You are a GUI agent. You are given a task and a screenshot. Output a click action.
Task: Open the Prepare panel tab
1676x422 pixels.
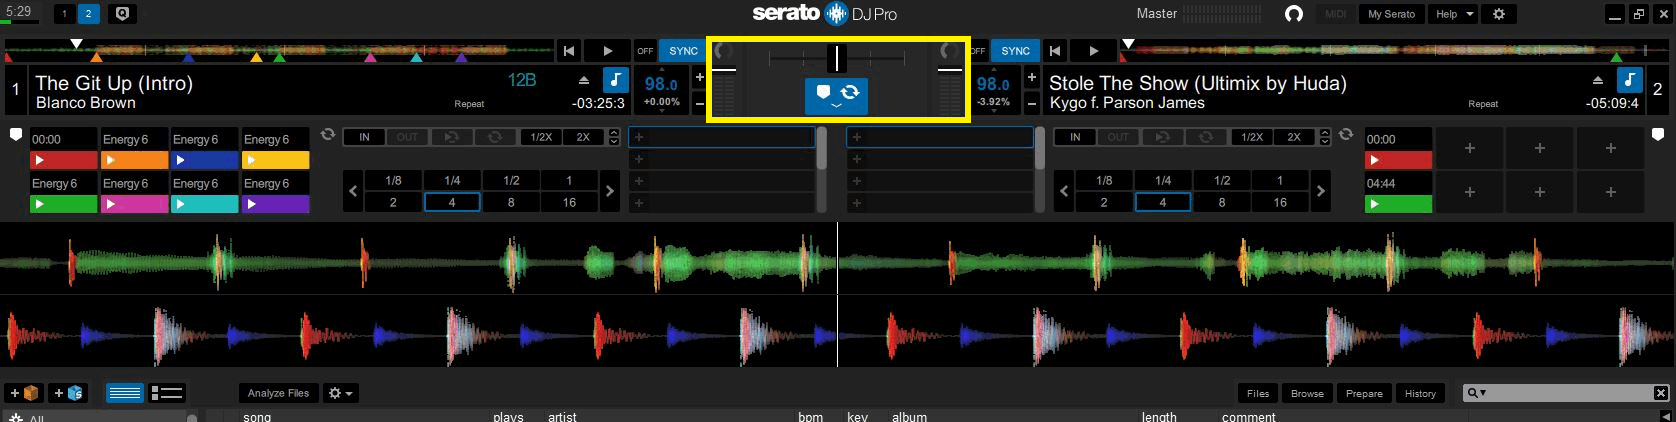click(1364, 393)
